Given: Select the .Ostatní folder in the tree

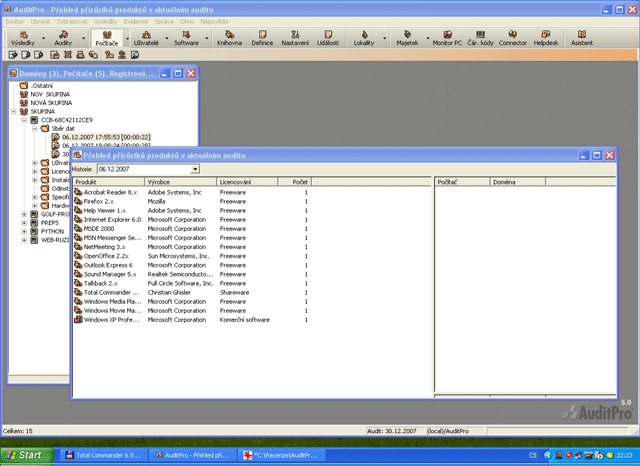Looking at the screenshot, I should coord(42,86).
